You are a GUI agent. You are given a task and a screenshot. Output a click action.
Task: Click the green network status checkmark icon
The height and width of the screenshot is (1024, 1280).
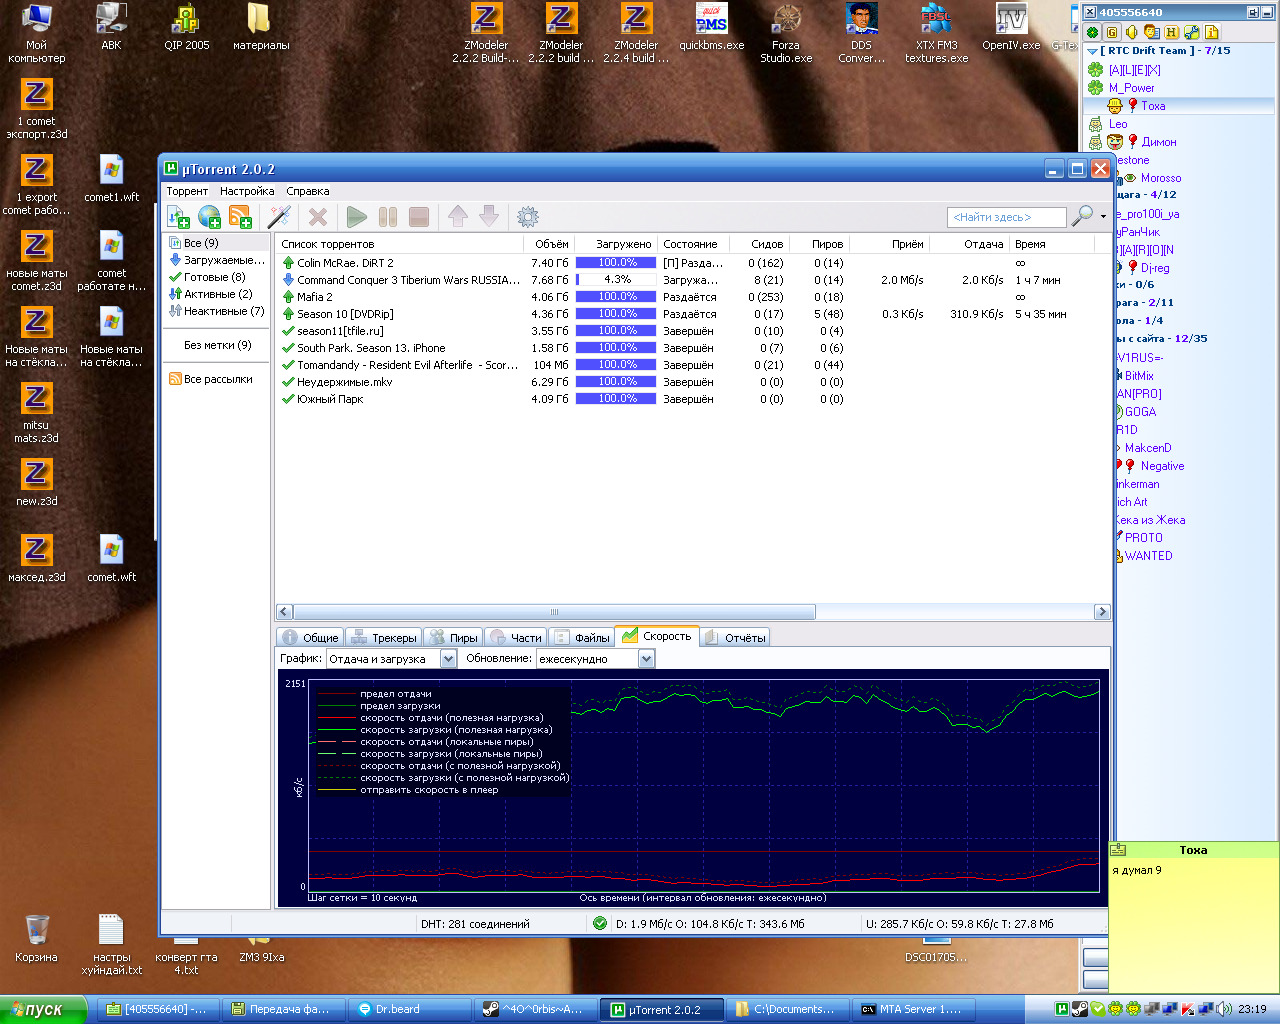coord(600,924)
